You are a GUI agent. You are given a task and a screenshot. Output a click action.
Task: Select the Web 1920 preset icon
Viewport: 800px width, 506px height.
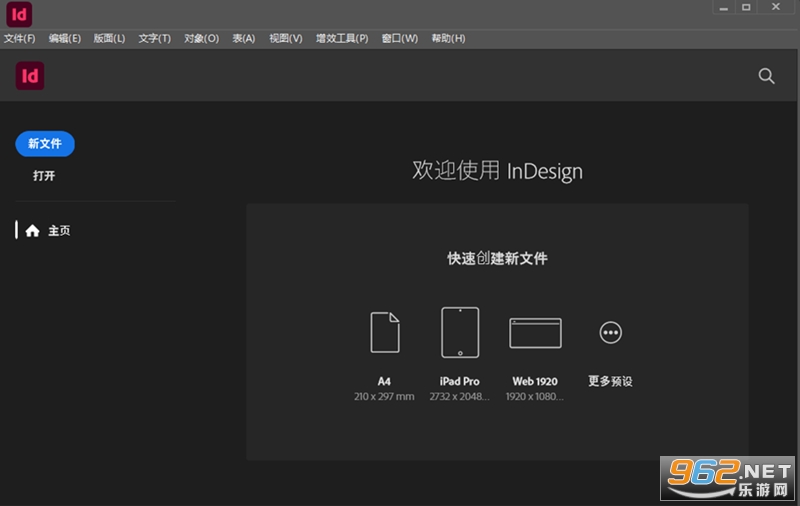click(535, 333)
